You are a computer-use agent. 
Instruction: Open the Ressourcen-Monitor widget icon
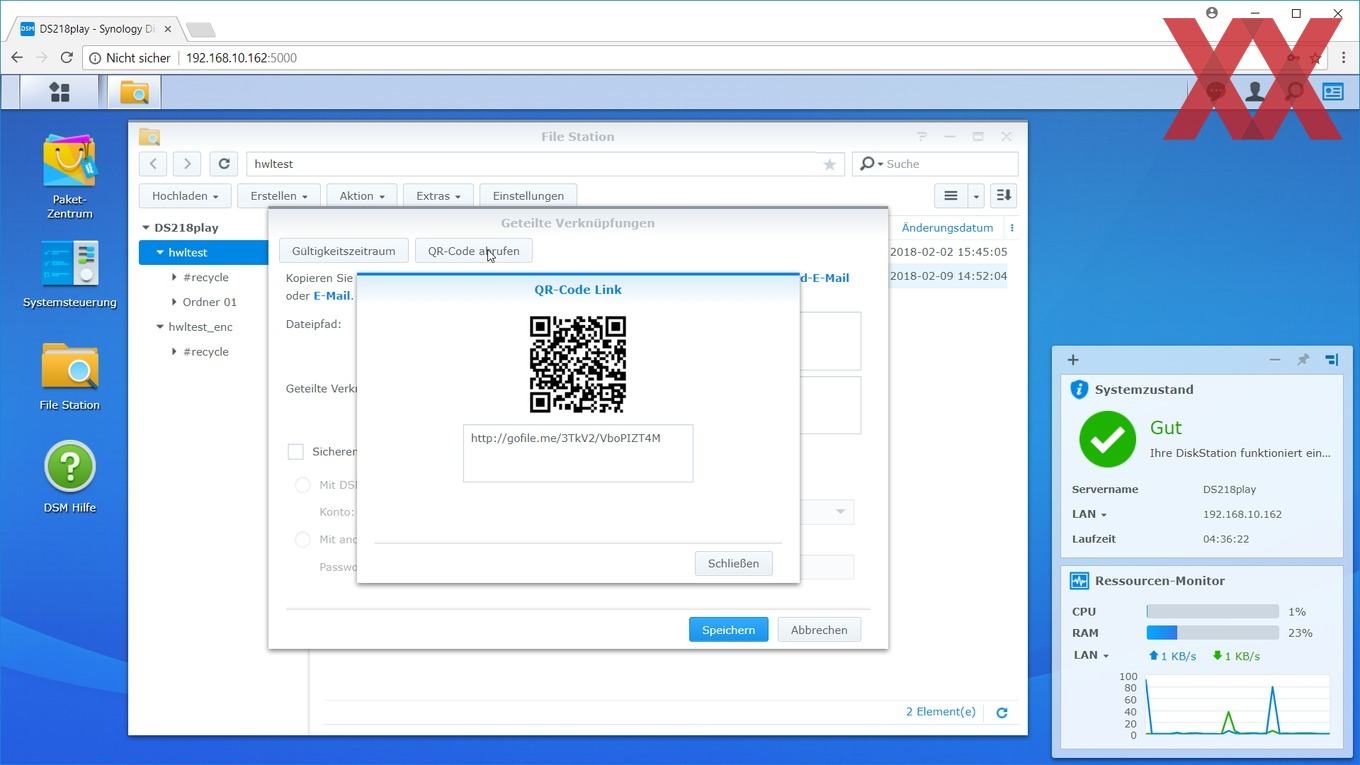point(1079,581)
